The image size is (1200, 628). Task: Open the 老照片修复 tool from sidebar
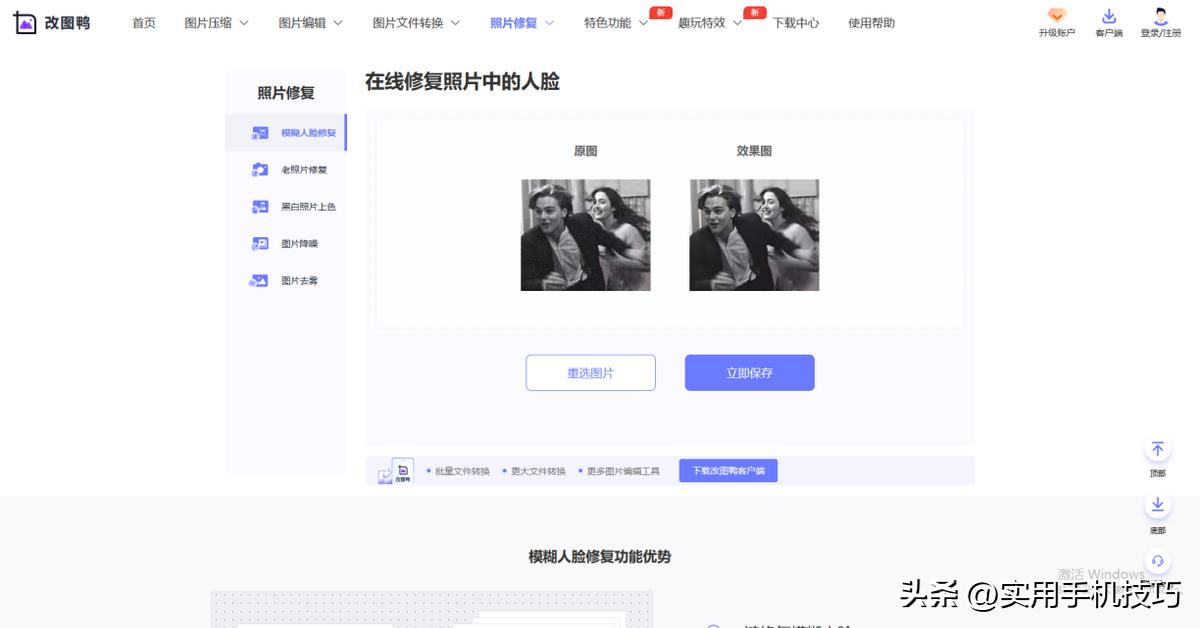pyautogui.click(x=260, y=169)
